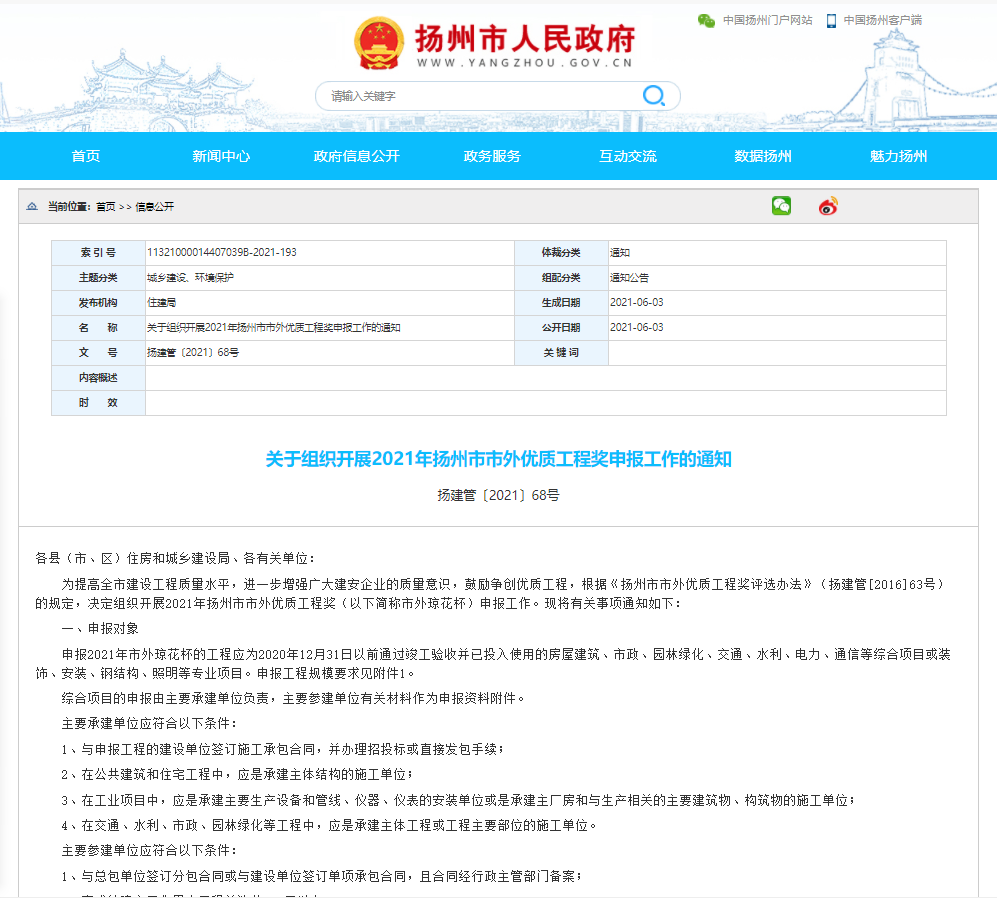Screen dimensions: 997x898
Task: Select the 政务服务 navigation item
Action: [492, 156]
